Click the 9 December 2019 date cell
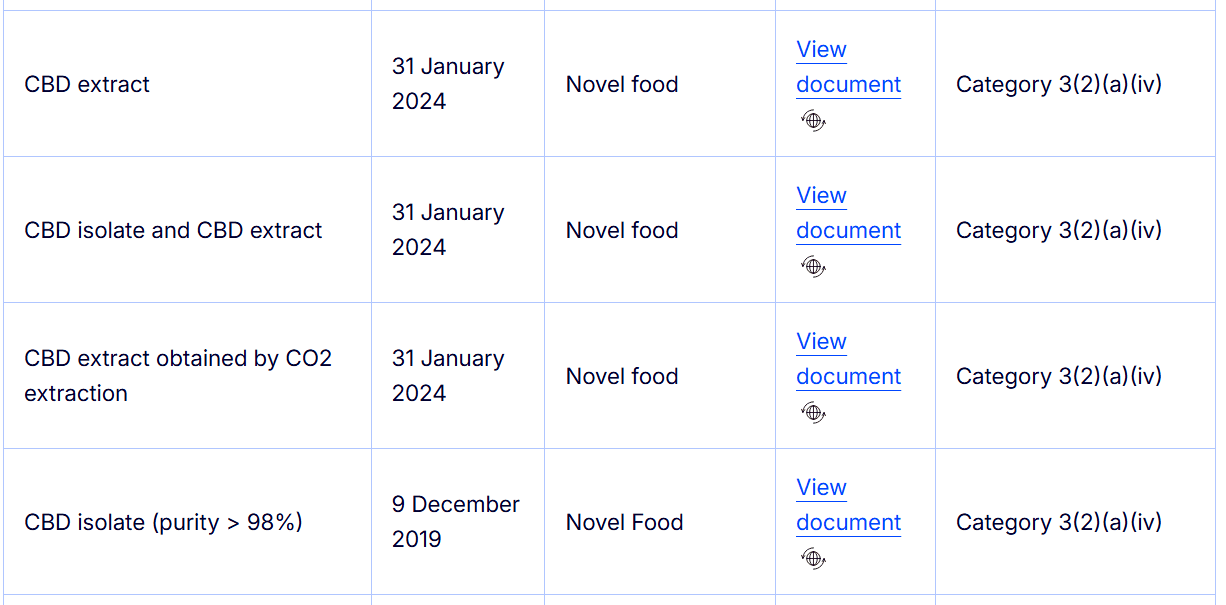Screen dimensions: 1226x605 [x=455, y=521]
